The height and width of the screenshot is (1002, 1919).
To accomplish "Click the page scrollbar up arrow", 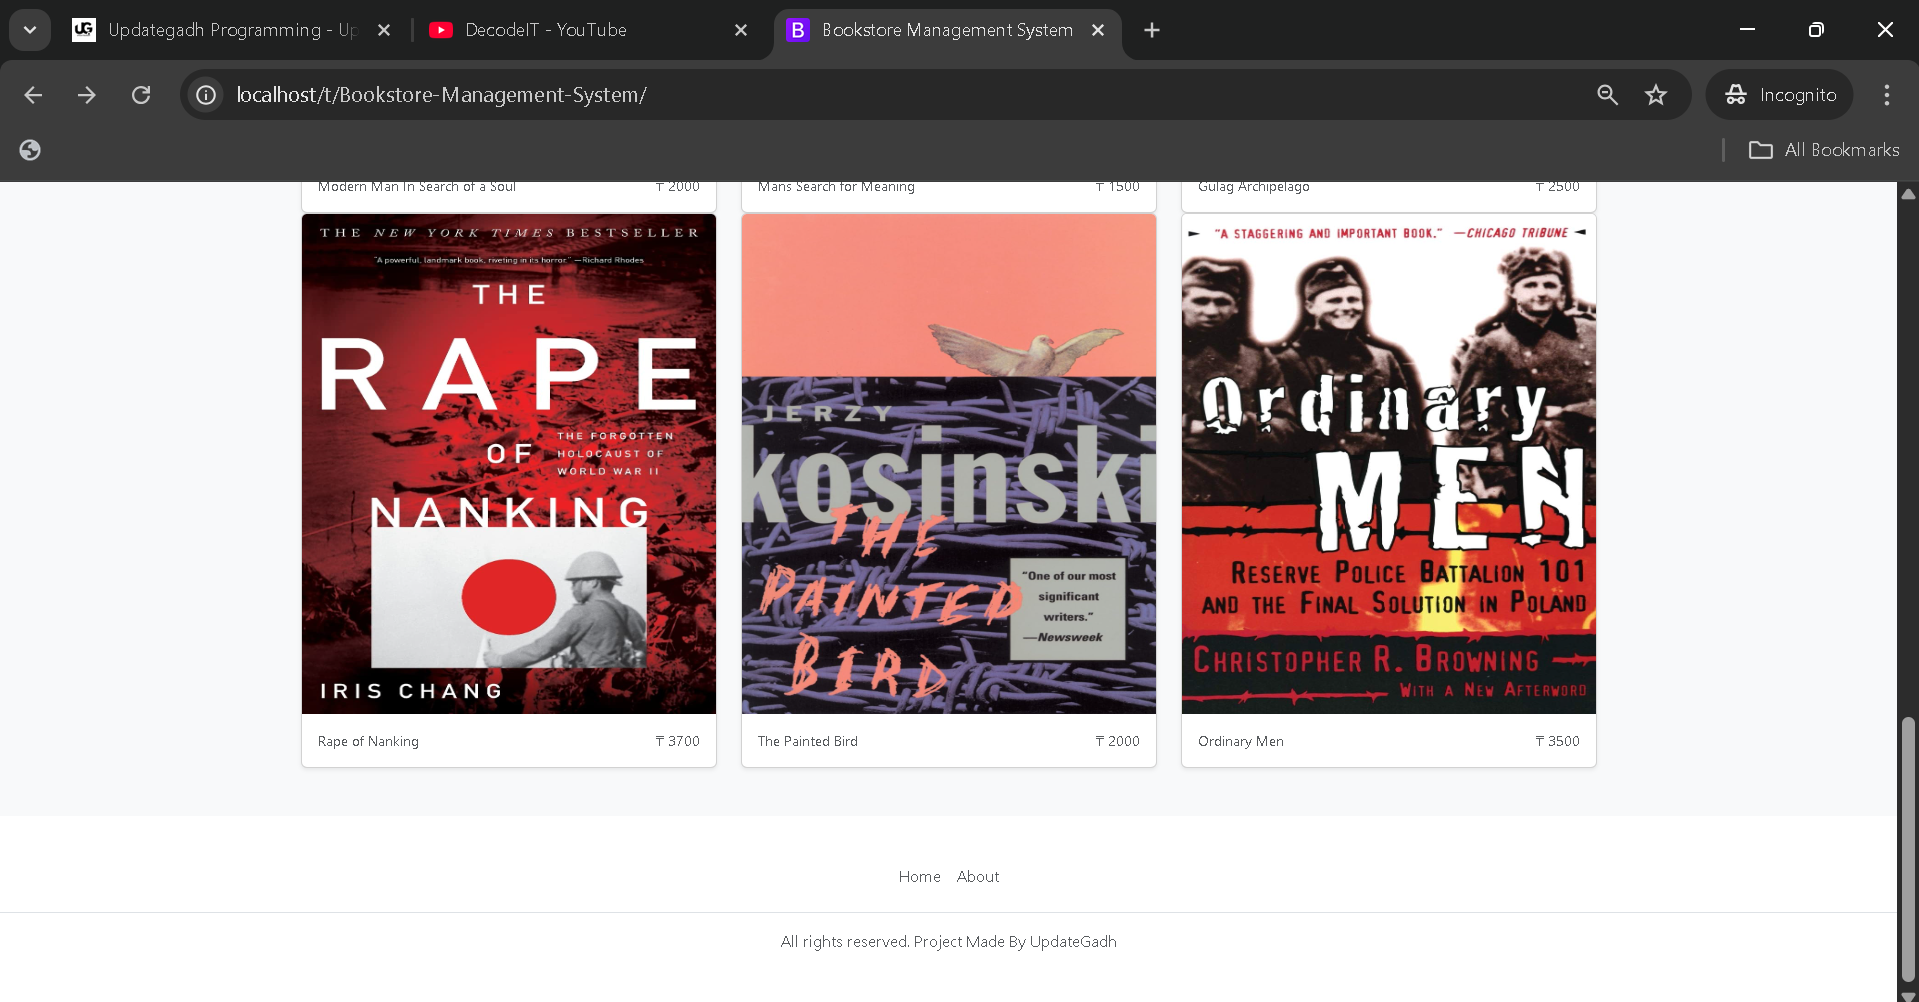I will [x=1908, y=194].
